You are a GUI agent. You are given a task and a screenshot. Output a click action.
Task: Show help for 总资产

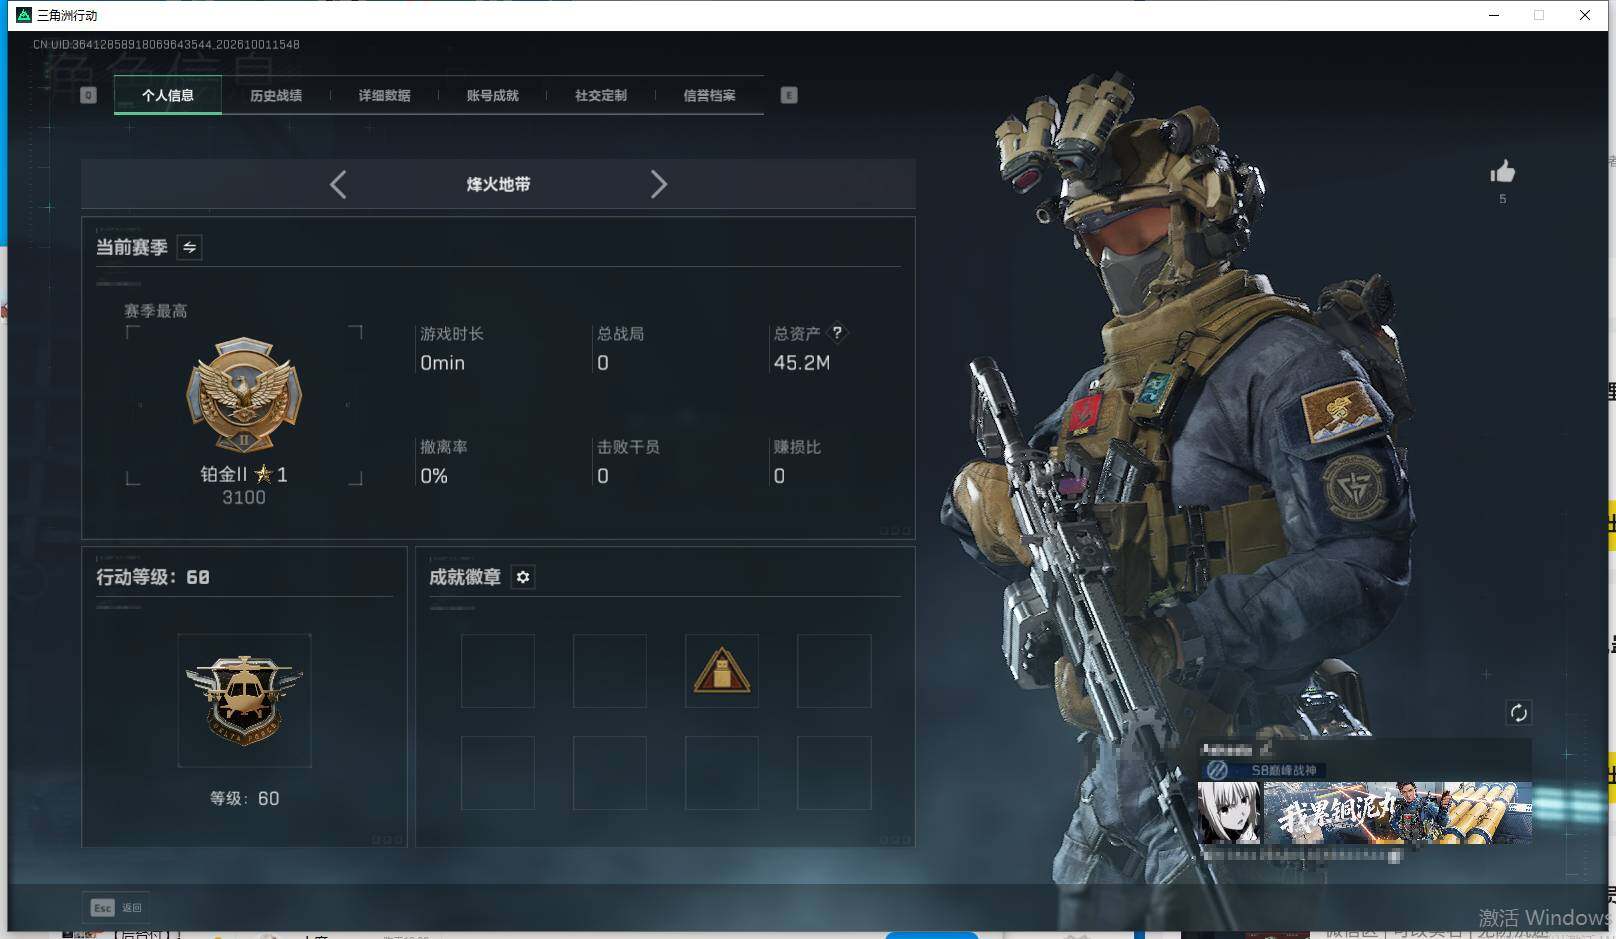click(x=837, y=333)
